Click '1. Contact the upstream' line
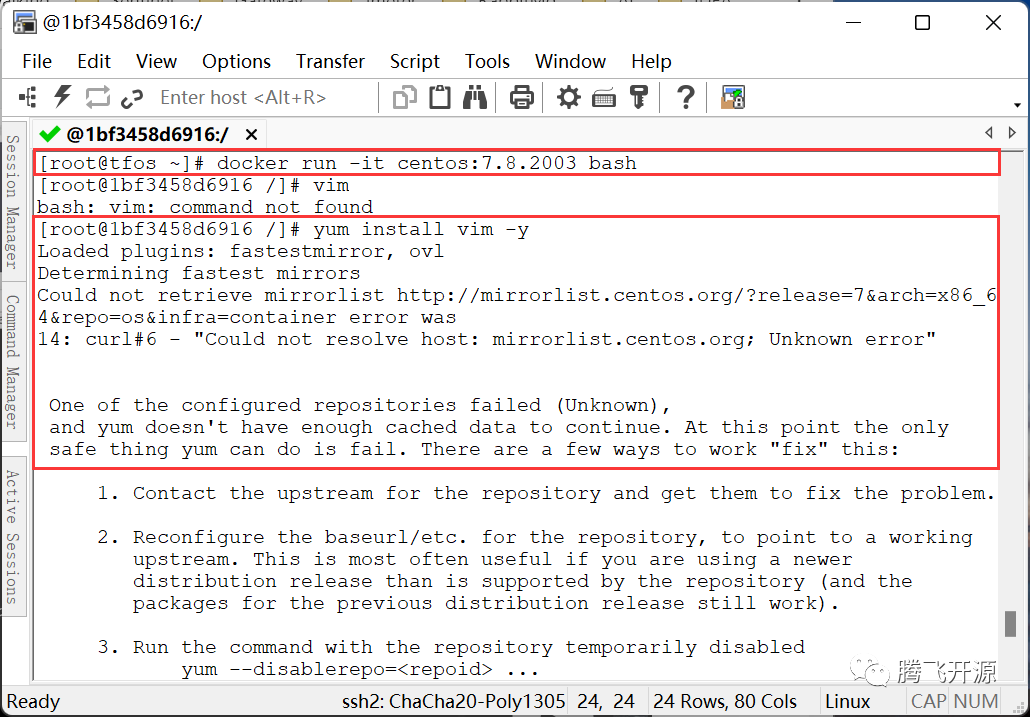1030x717 pixels. [546, 493]
